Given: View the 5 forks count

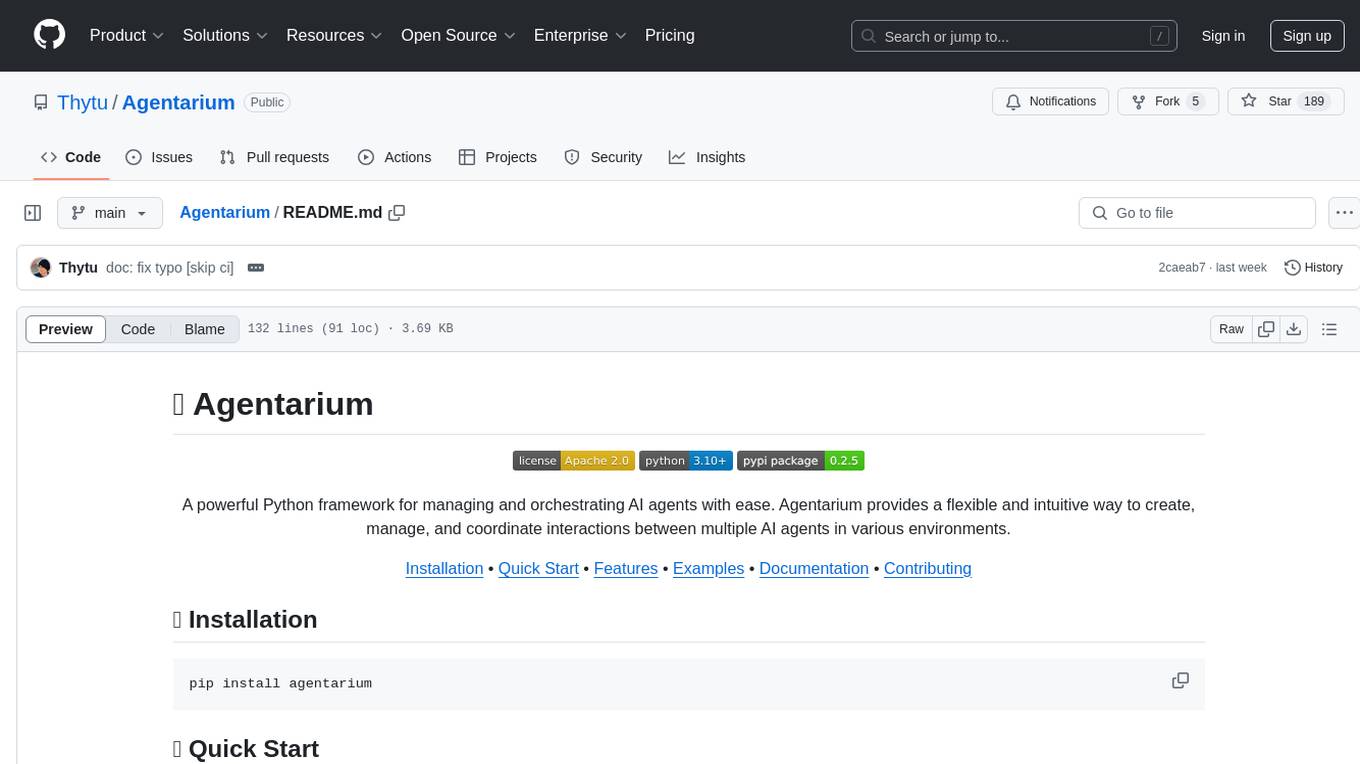Looking at the screenshot, I should coord(1195,101).
